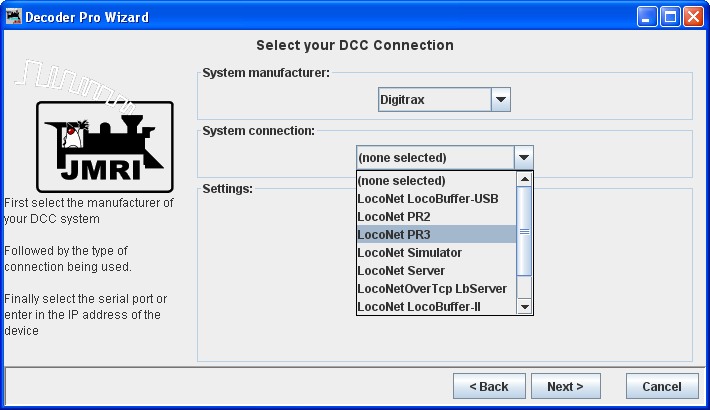This screenshot has height=410, width=710.
Task: Go to the previous step with Back
Action: (489, 386)
